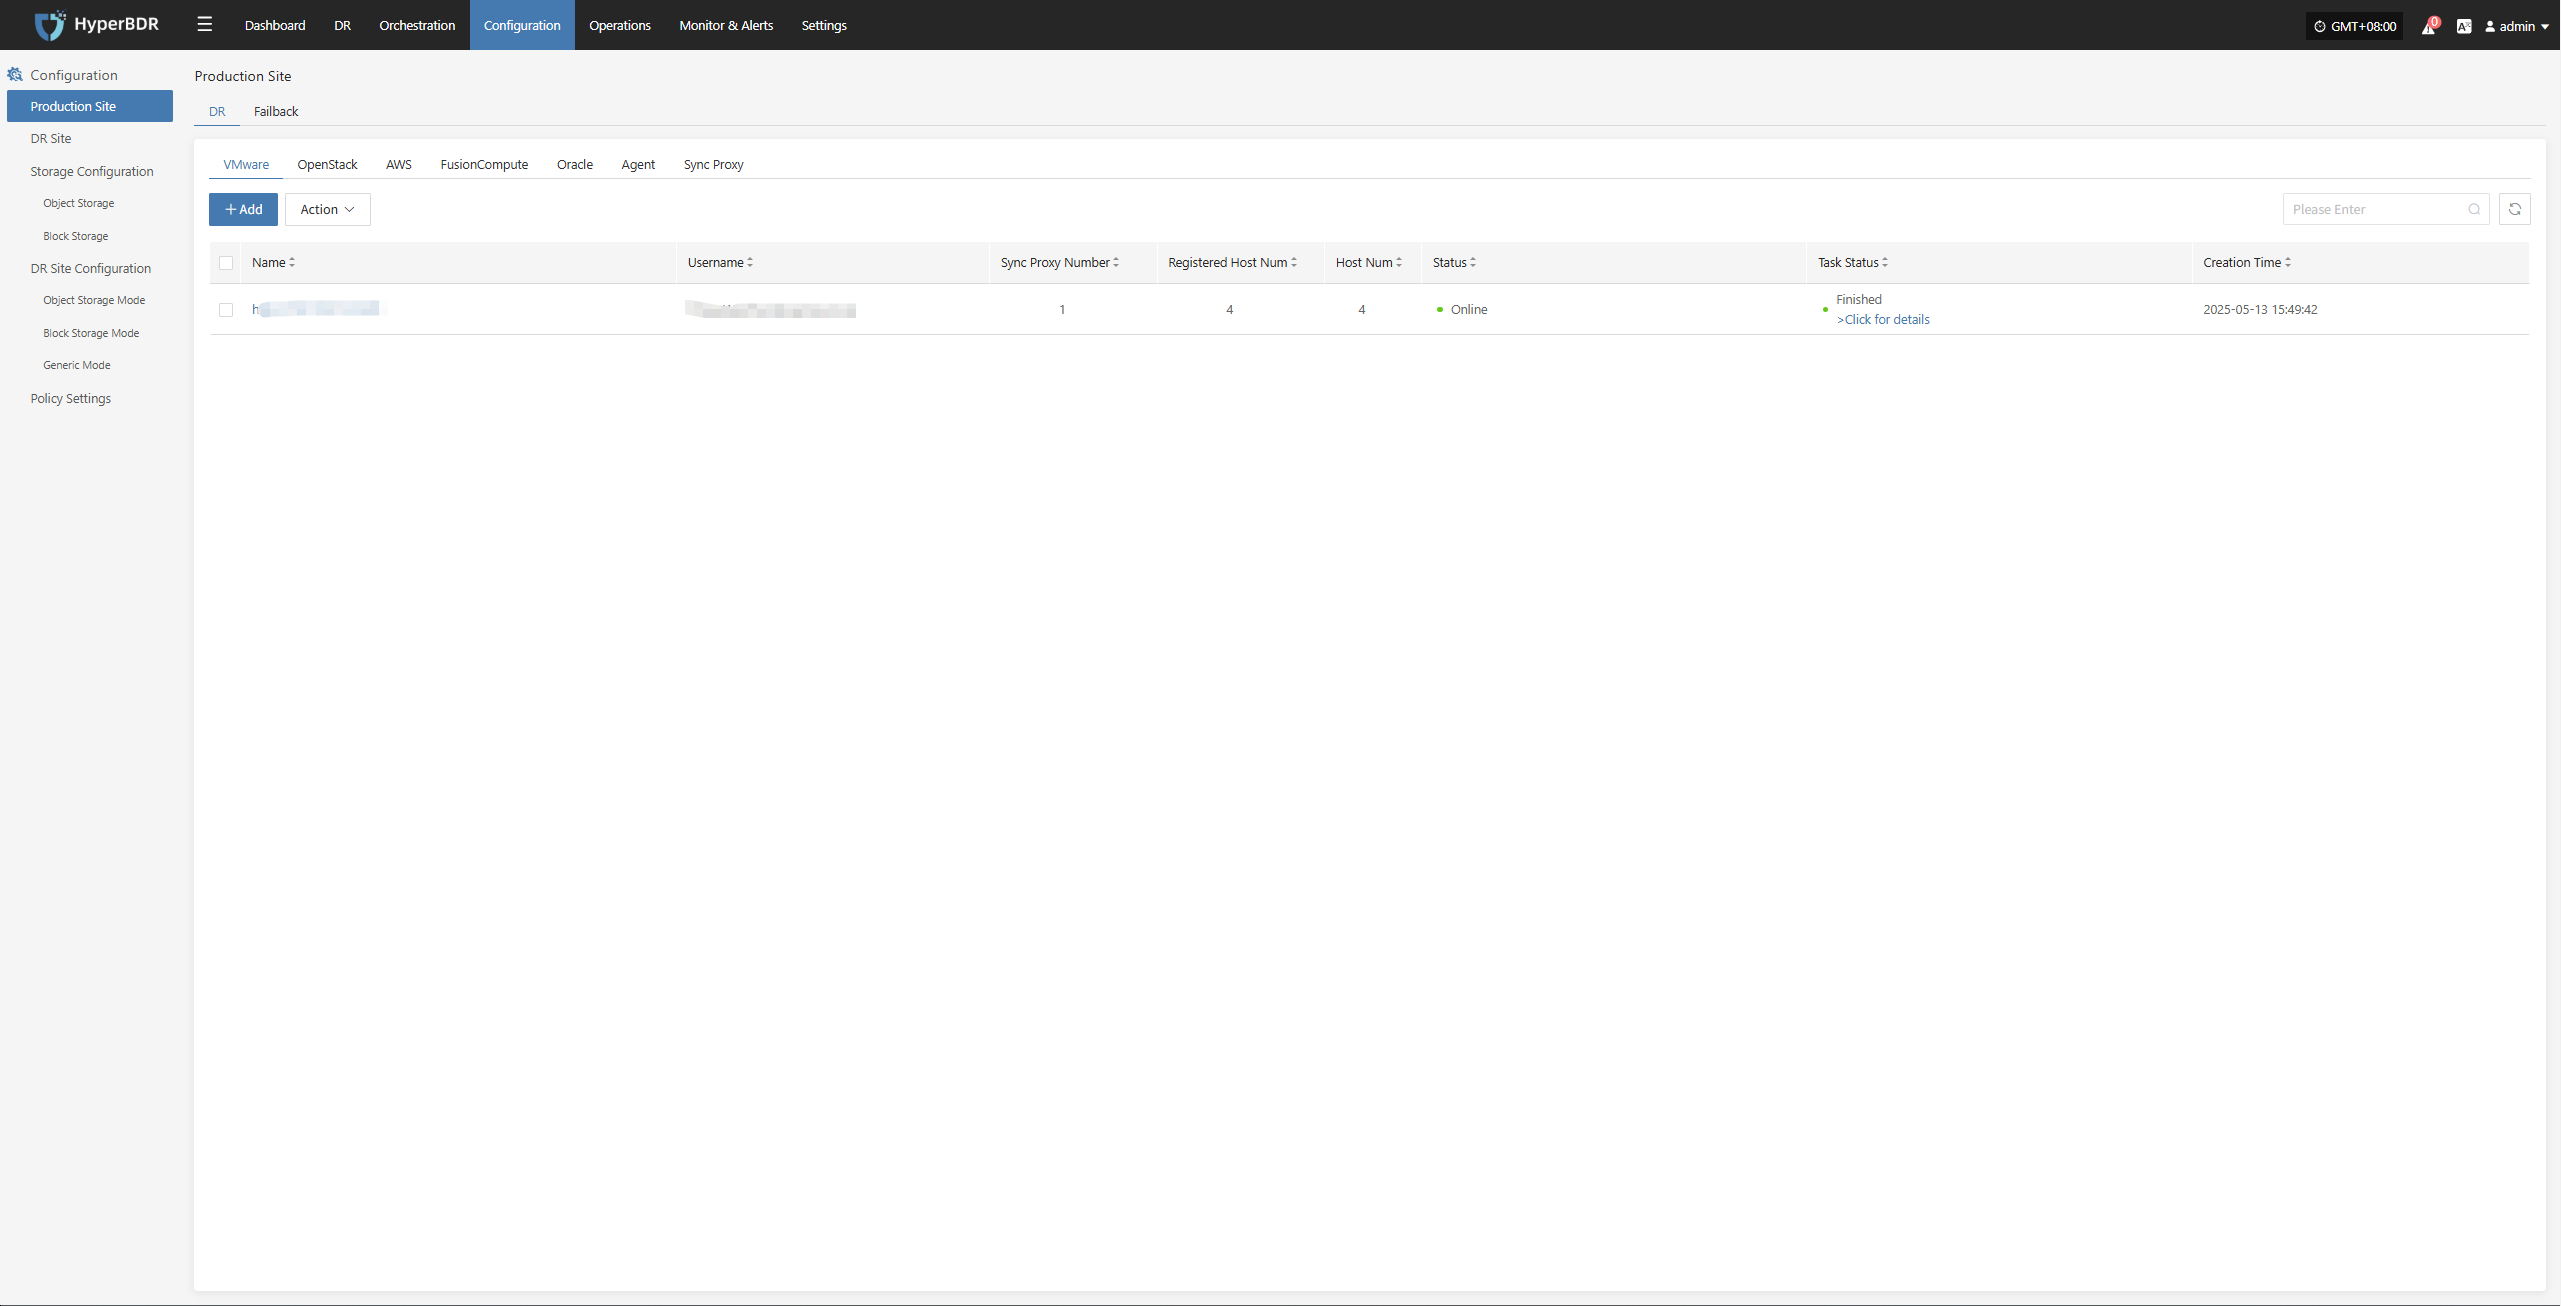Select the OpenStack tab
The width and height of the screenshot is (2561, 1306).
327,164
